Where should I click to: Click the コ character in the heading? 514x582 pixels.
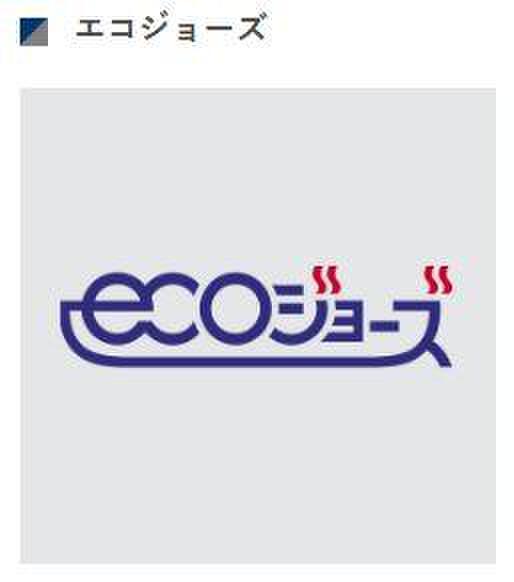tap(122, 29)
